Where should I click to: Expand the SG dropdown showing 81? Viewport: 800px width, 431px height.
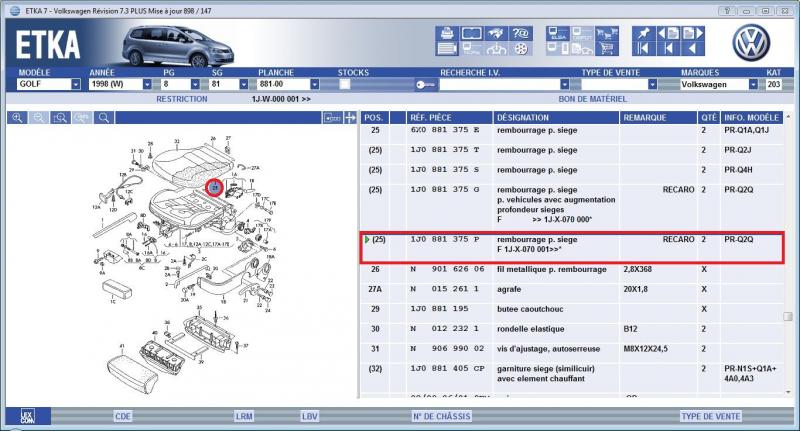(x=244, y=84)
